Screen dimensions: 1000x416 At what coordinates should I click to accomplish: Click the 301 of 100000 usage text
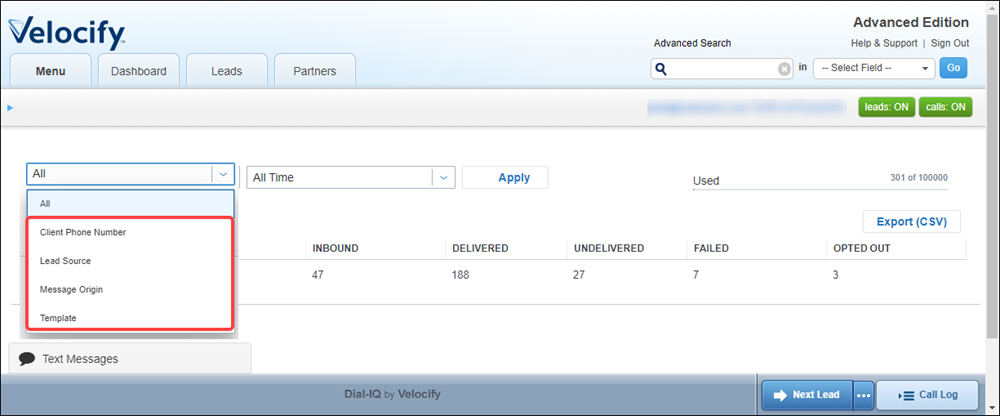pyautogui.click(x=919, y=177)
